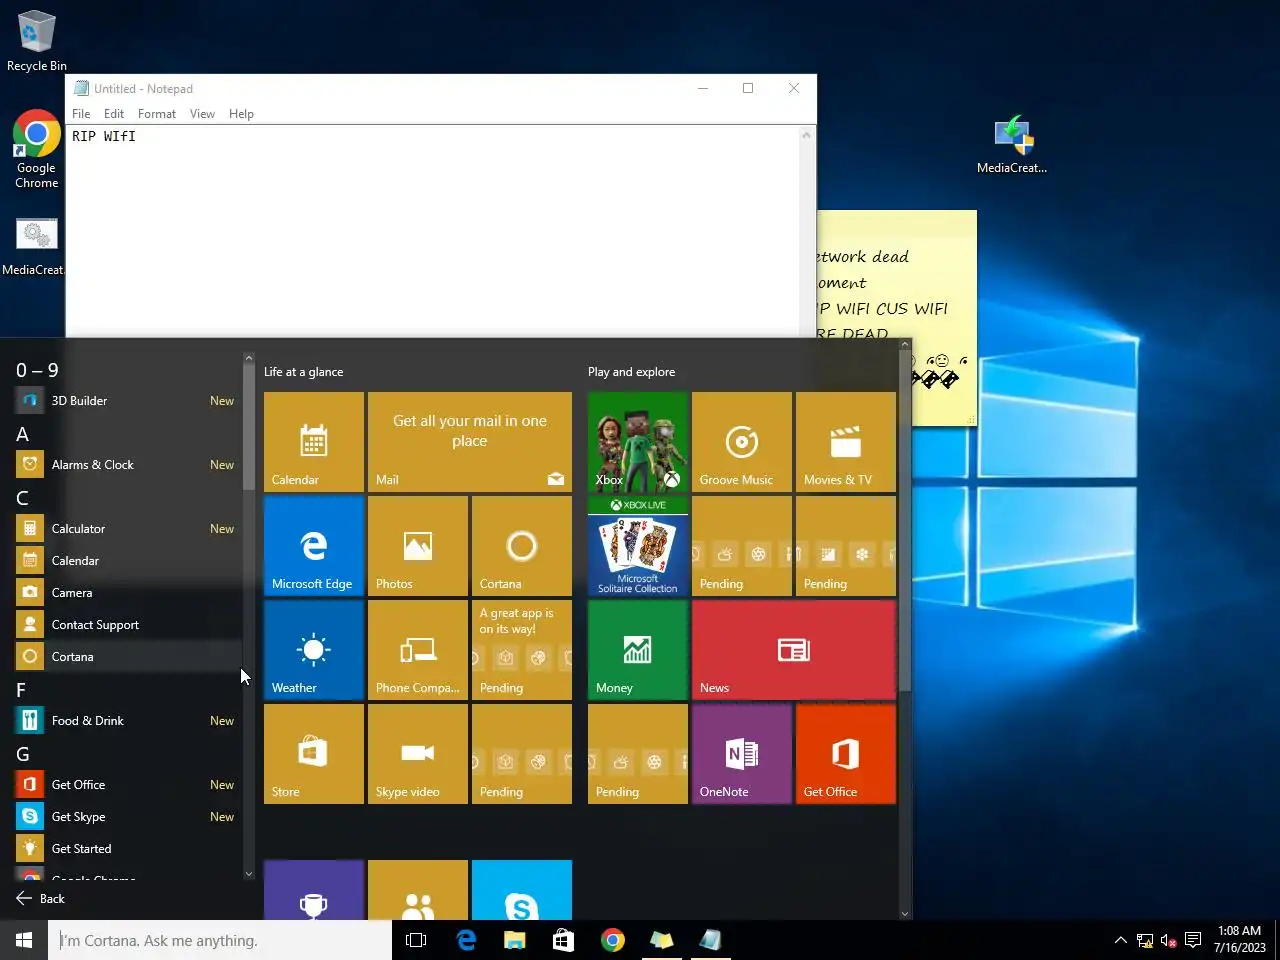This screenshot has width=1280, height=960.
Task: Open the OneNote tile
Action: [x=742, y=754]
